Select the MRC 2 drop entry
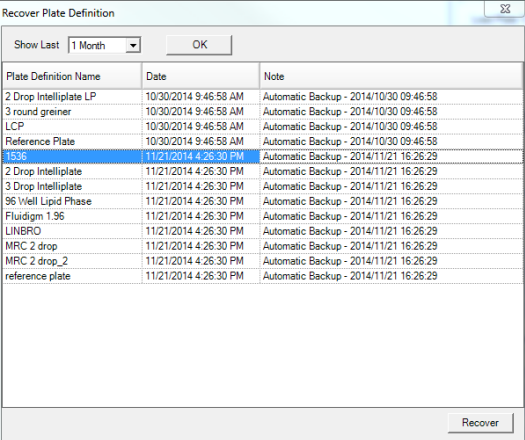The height and width of the screenshot is (440, 525). [262, 246]
